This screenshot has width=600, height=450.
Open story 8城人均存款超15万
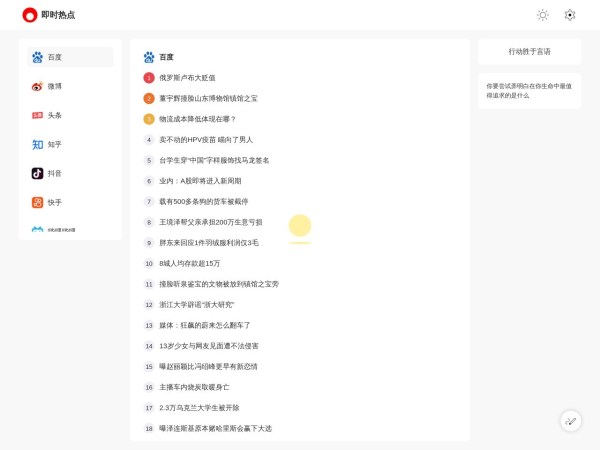(189, 263)
